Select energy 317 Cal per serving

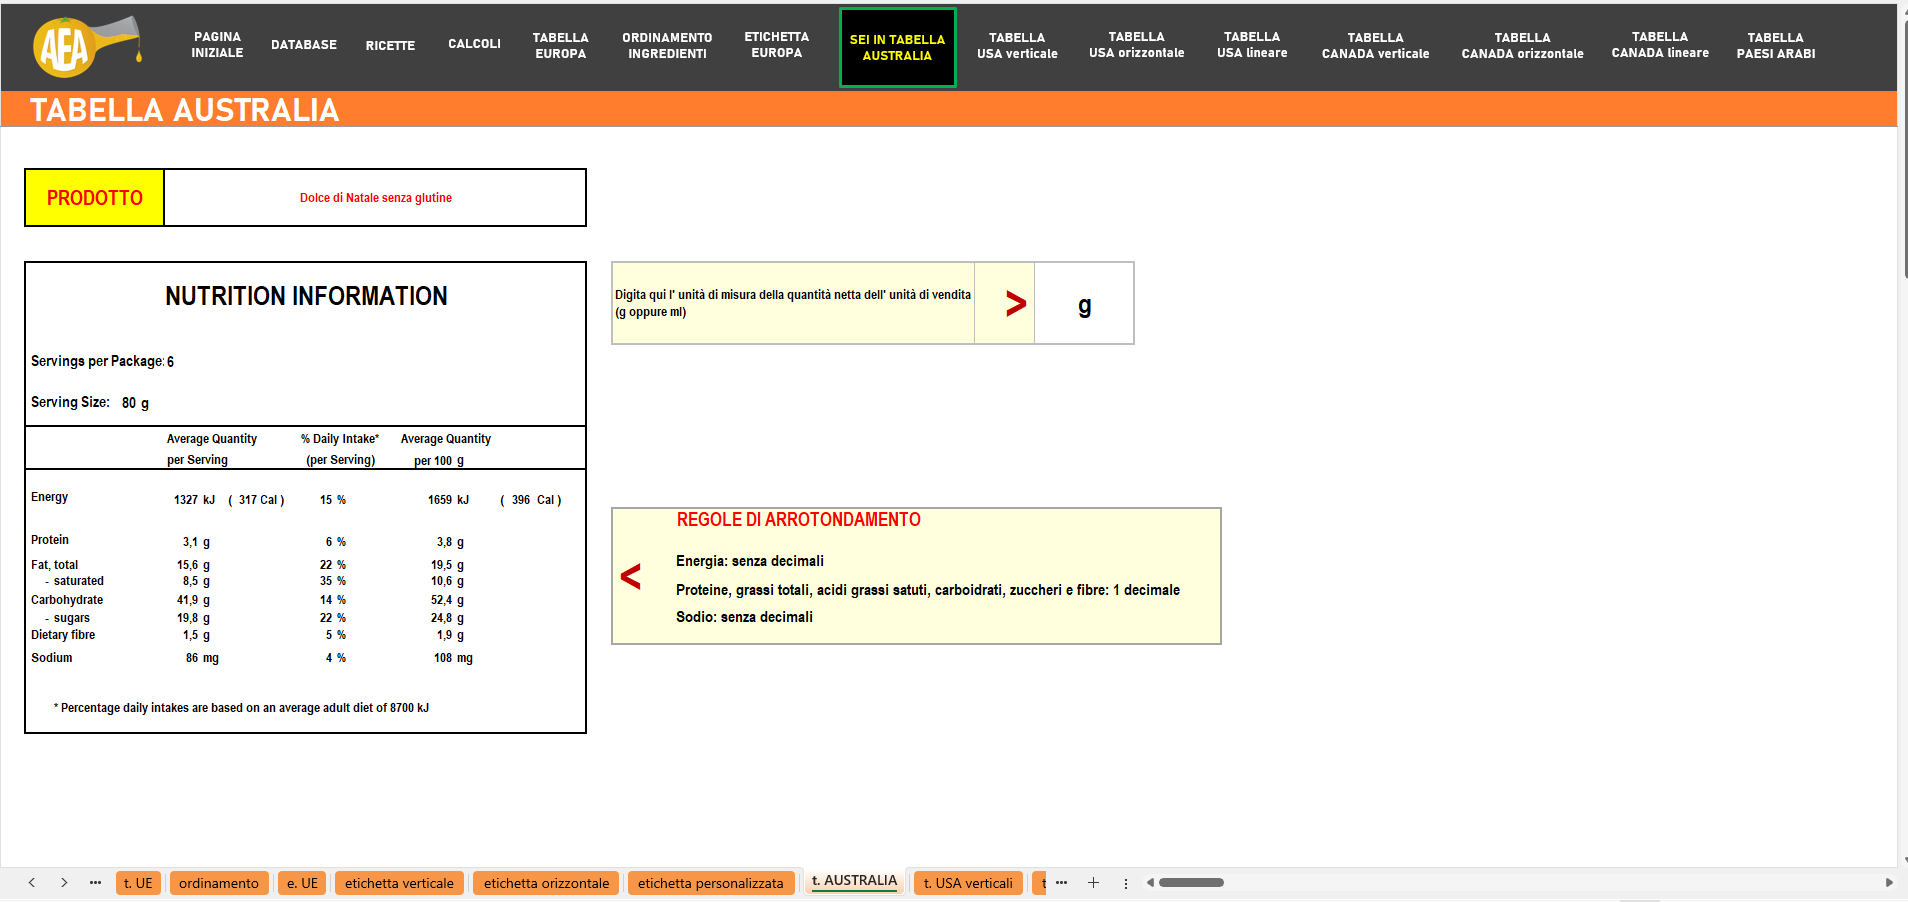pos(257,500)
